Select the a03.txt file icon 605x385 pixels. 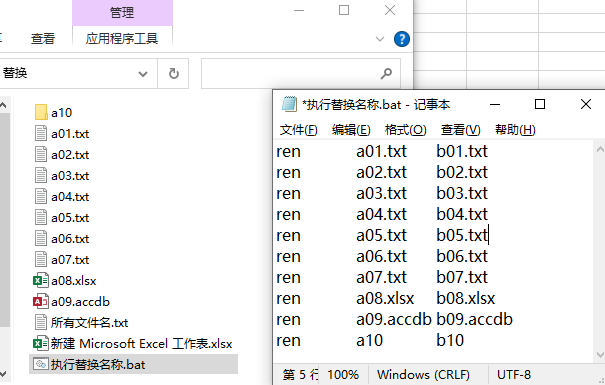tap(41, 176)
